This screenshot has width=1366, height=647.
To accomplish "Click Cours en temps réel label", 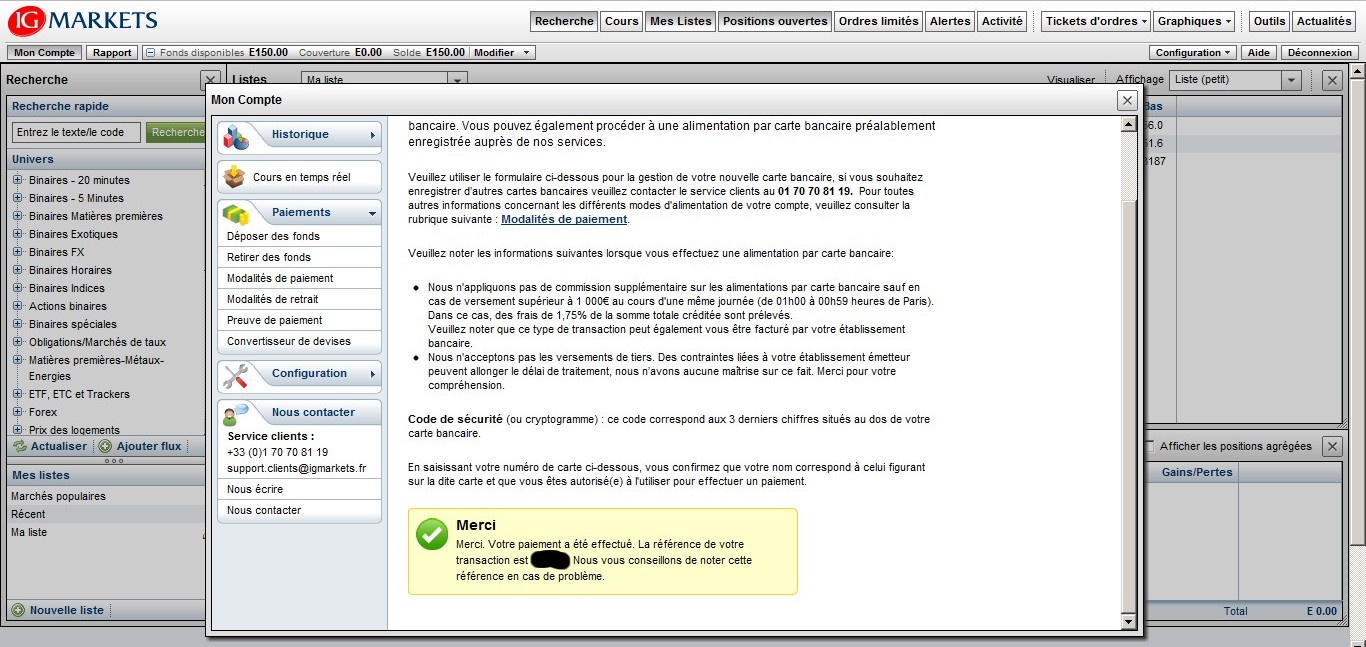I will pyautogui.click(x=302, y=177).
